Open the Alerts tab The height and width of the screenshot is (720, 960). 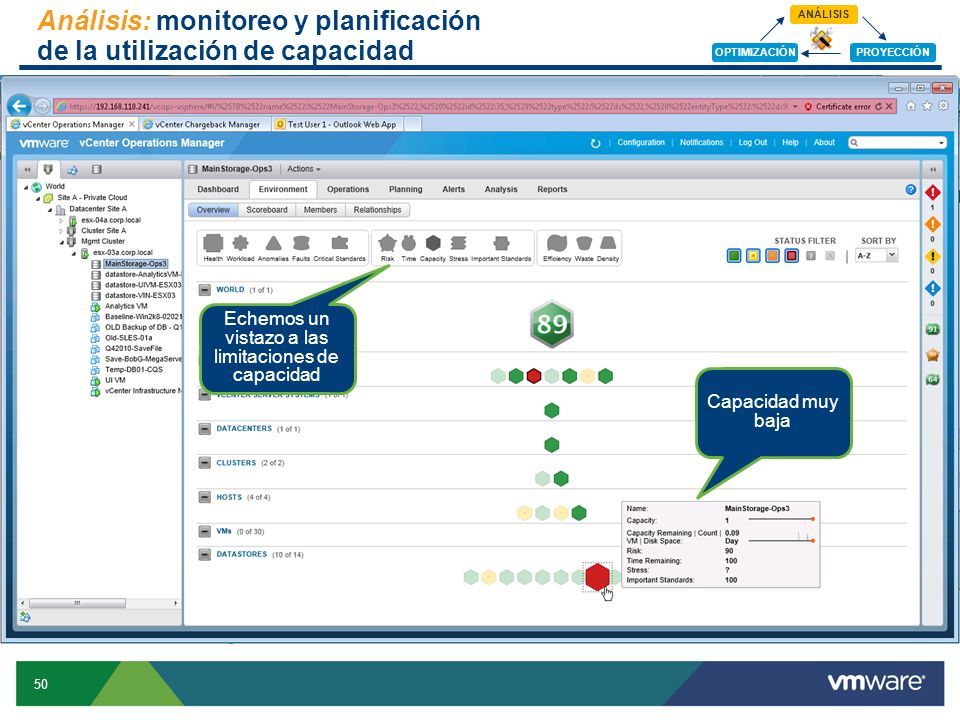point(454,189)
